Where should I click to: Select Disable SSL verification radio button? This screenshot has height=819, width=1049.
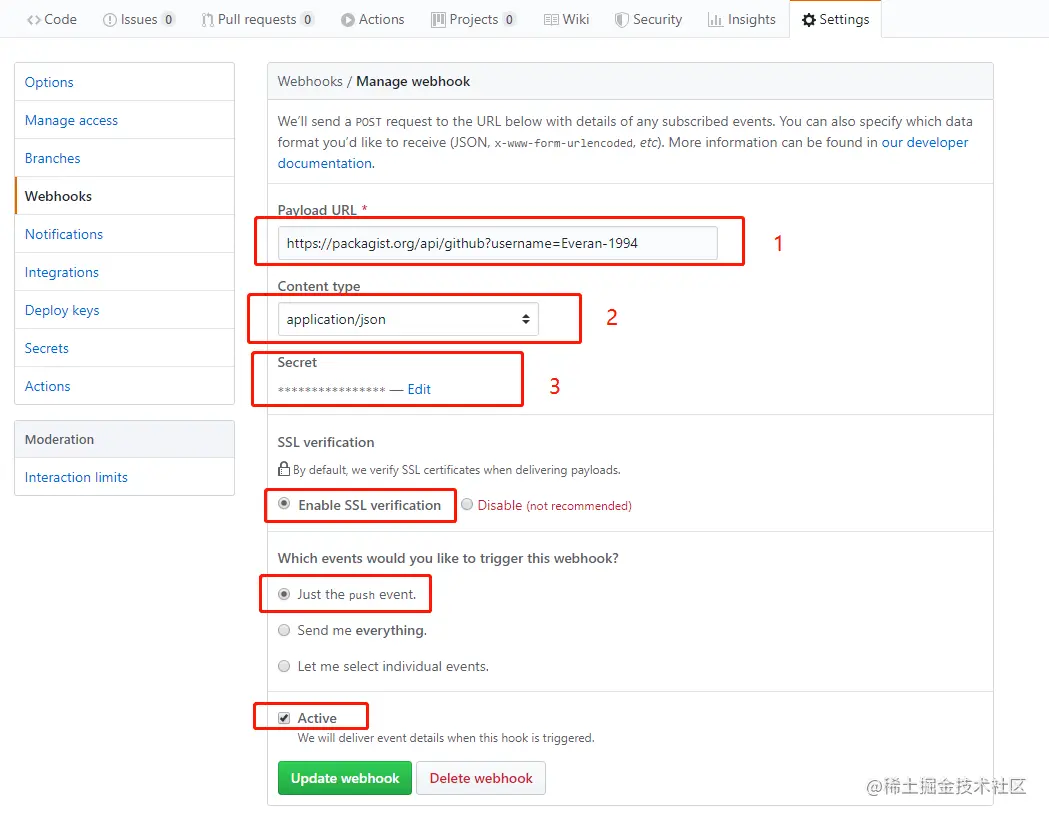pos(467,505)
